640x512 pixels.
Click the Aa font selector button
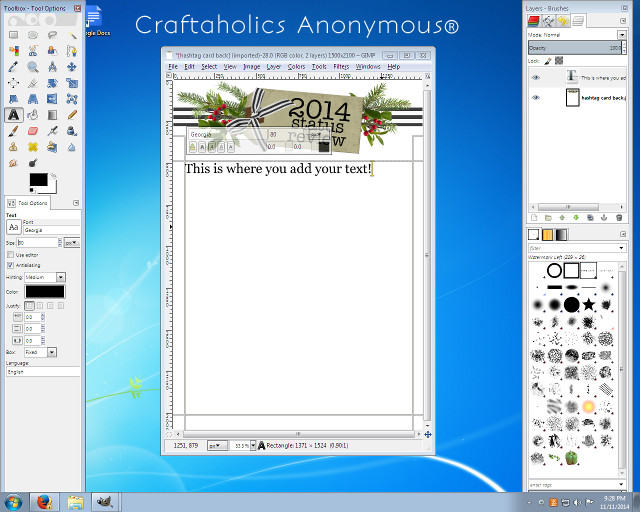tap(13, 227)
